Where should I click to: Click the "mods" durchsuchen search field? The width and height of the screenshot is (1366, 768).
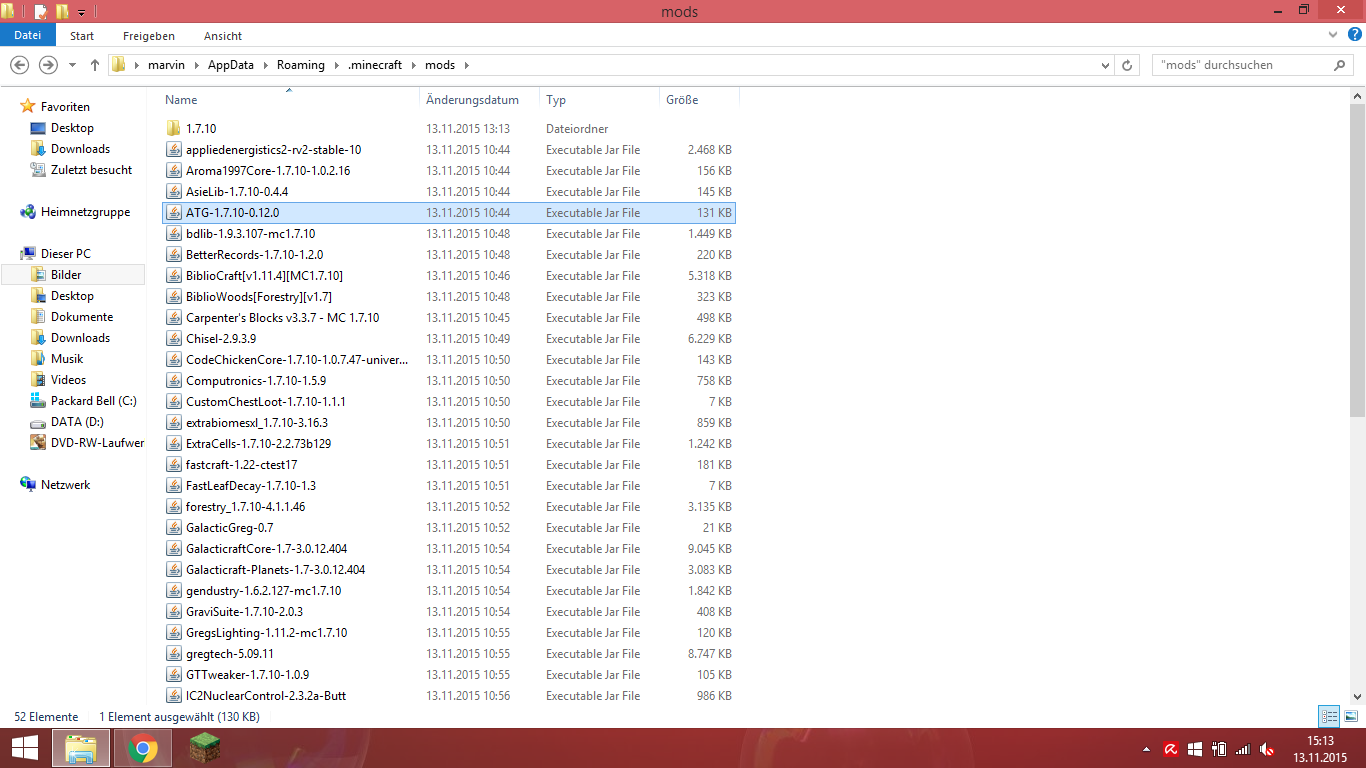(1240, 65)
